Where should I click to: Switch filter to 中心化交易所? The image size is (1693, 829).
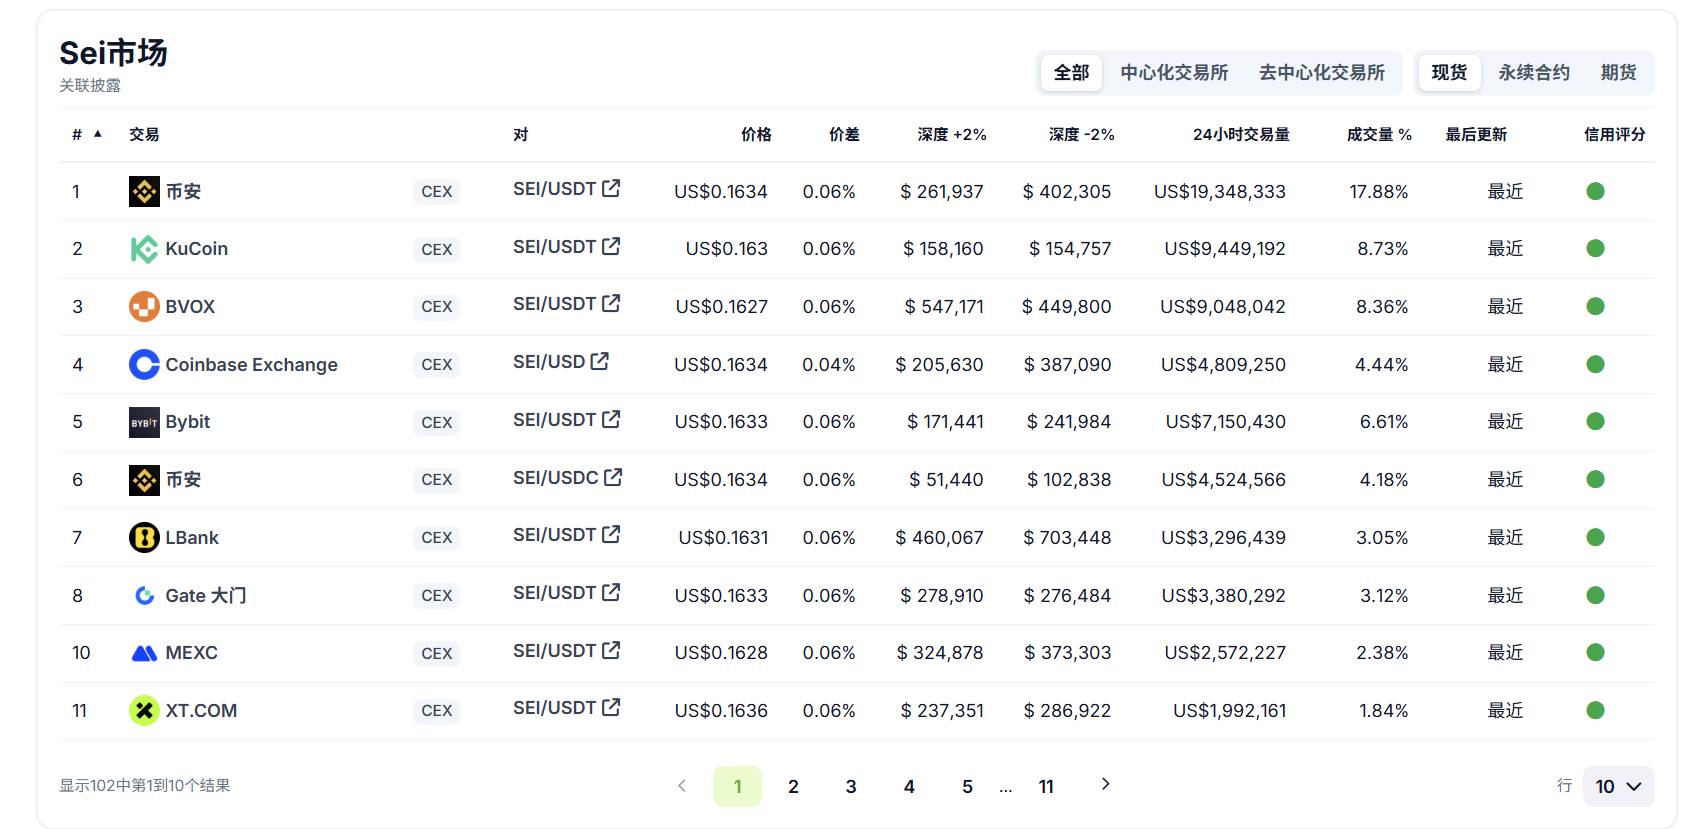[1174, 73]
